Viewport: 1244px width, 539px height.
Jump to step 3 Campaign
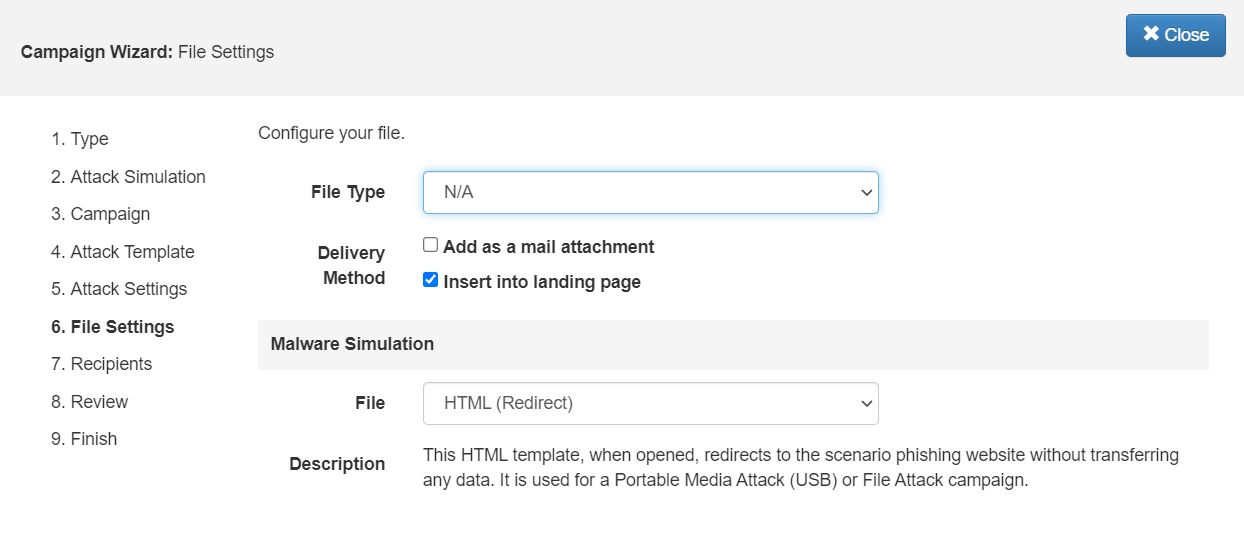coord(100,214)
